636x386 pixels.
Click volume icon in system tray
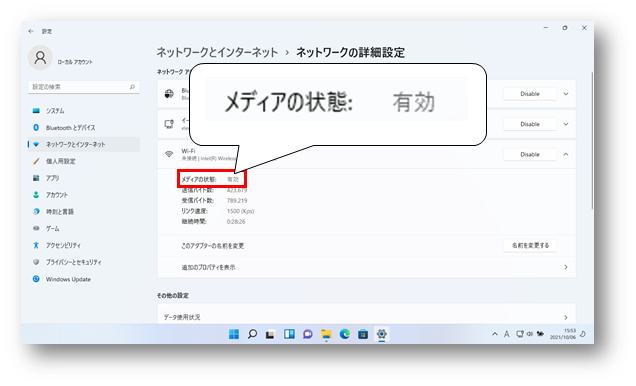[530, 334]
